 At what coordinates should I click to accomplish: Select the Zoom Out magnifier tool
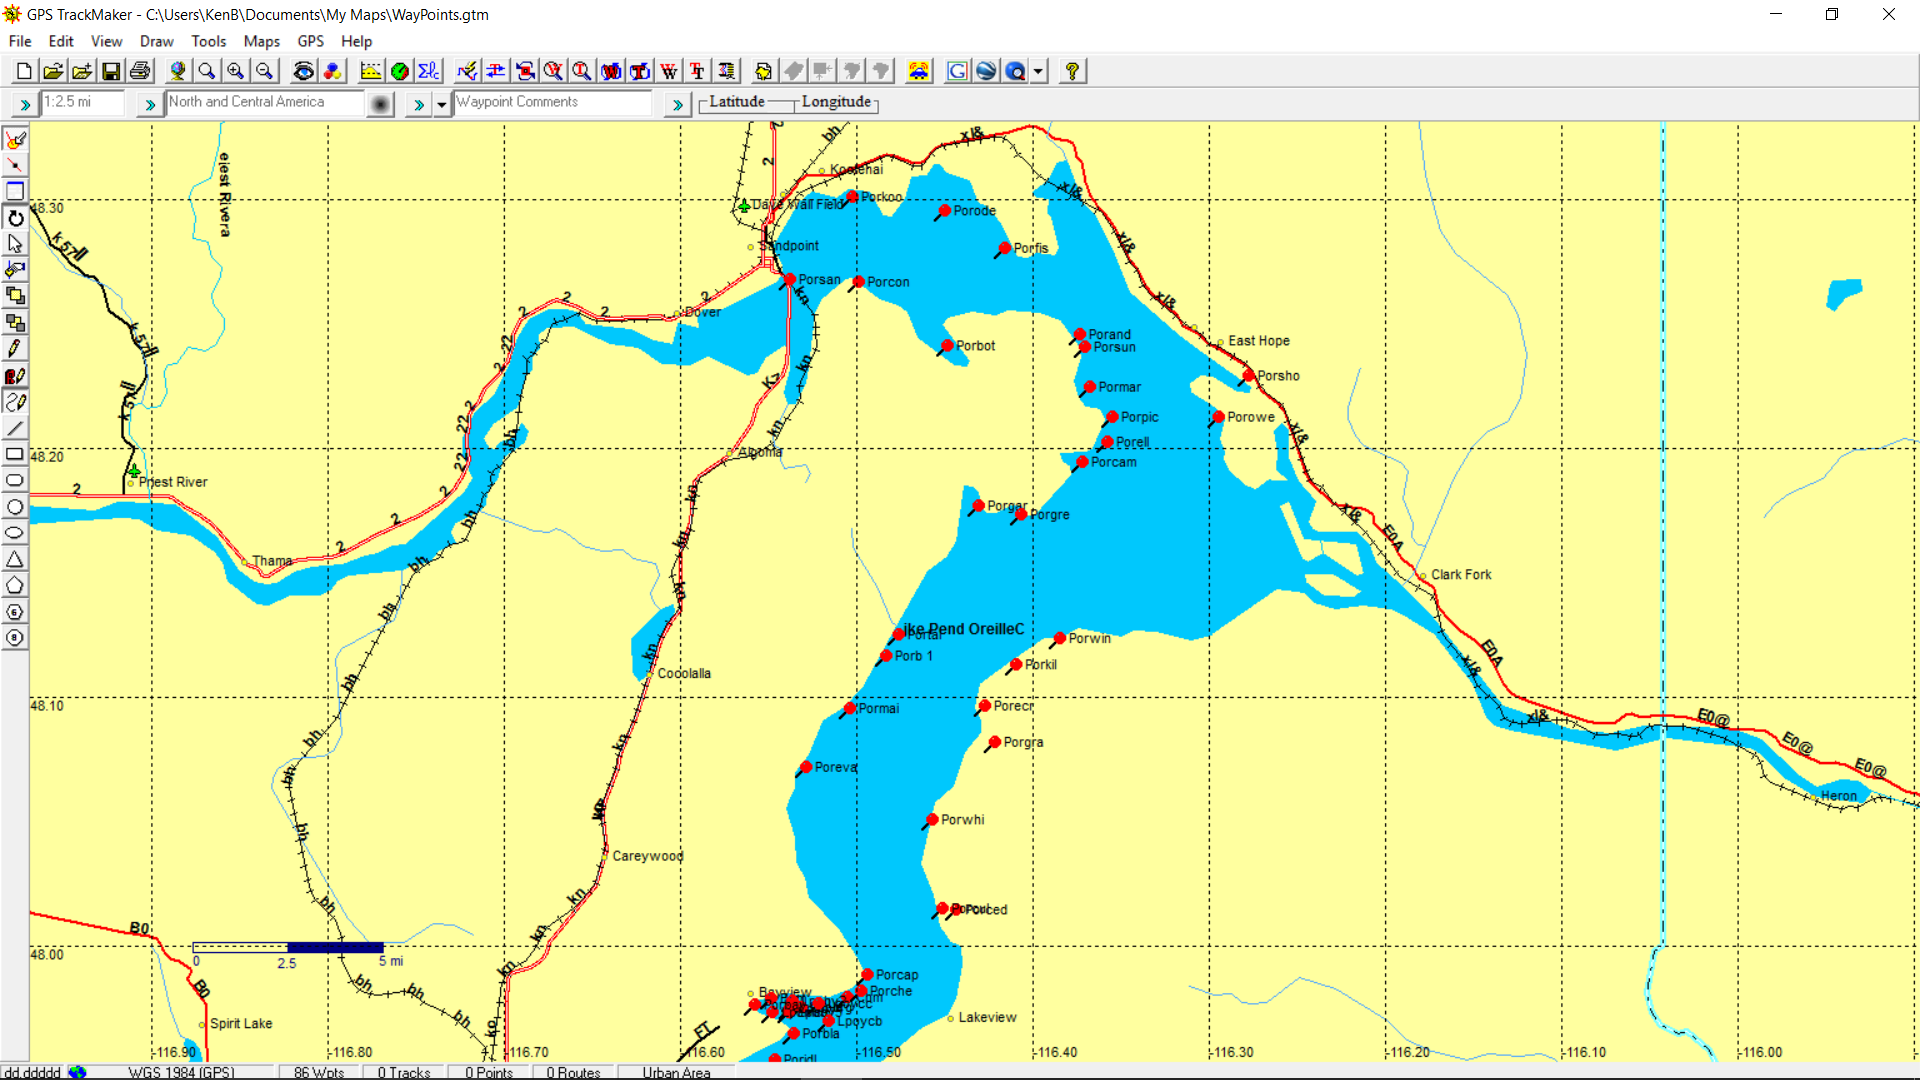[264, 71]
